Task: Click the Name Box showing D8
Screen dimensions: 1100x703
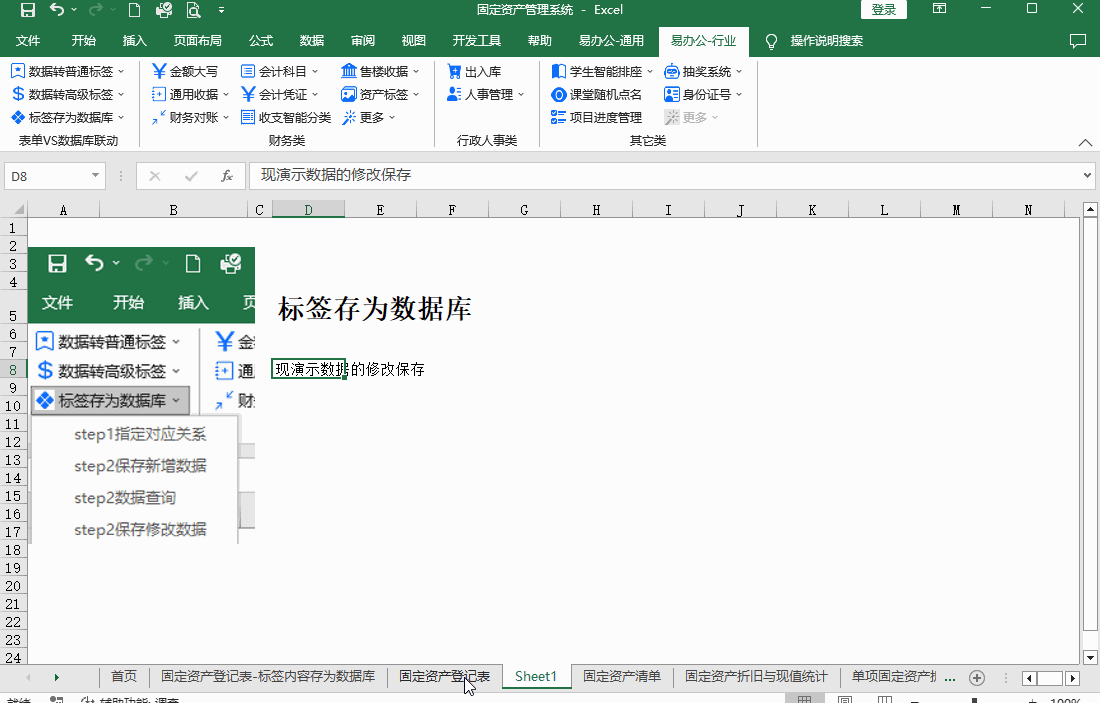Action: (48, 176)
